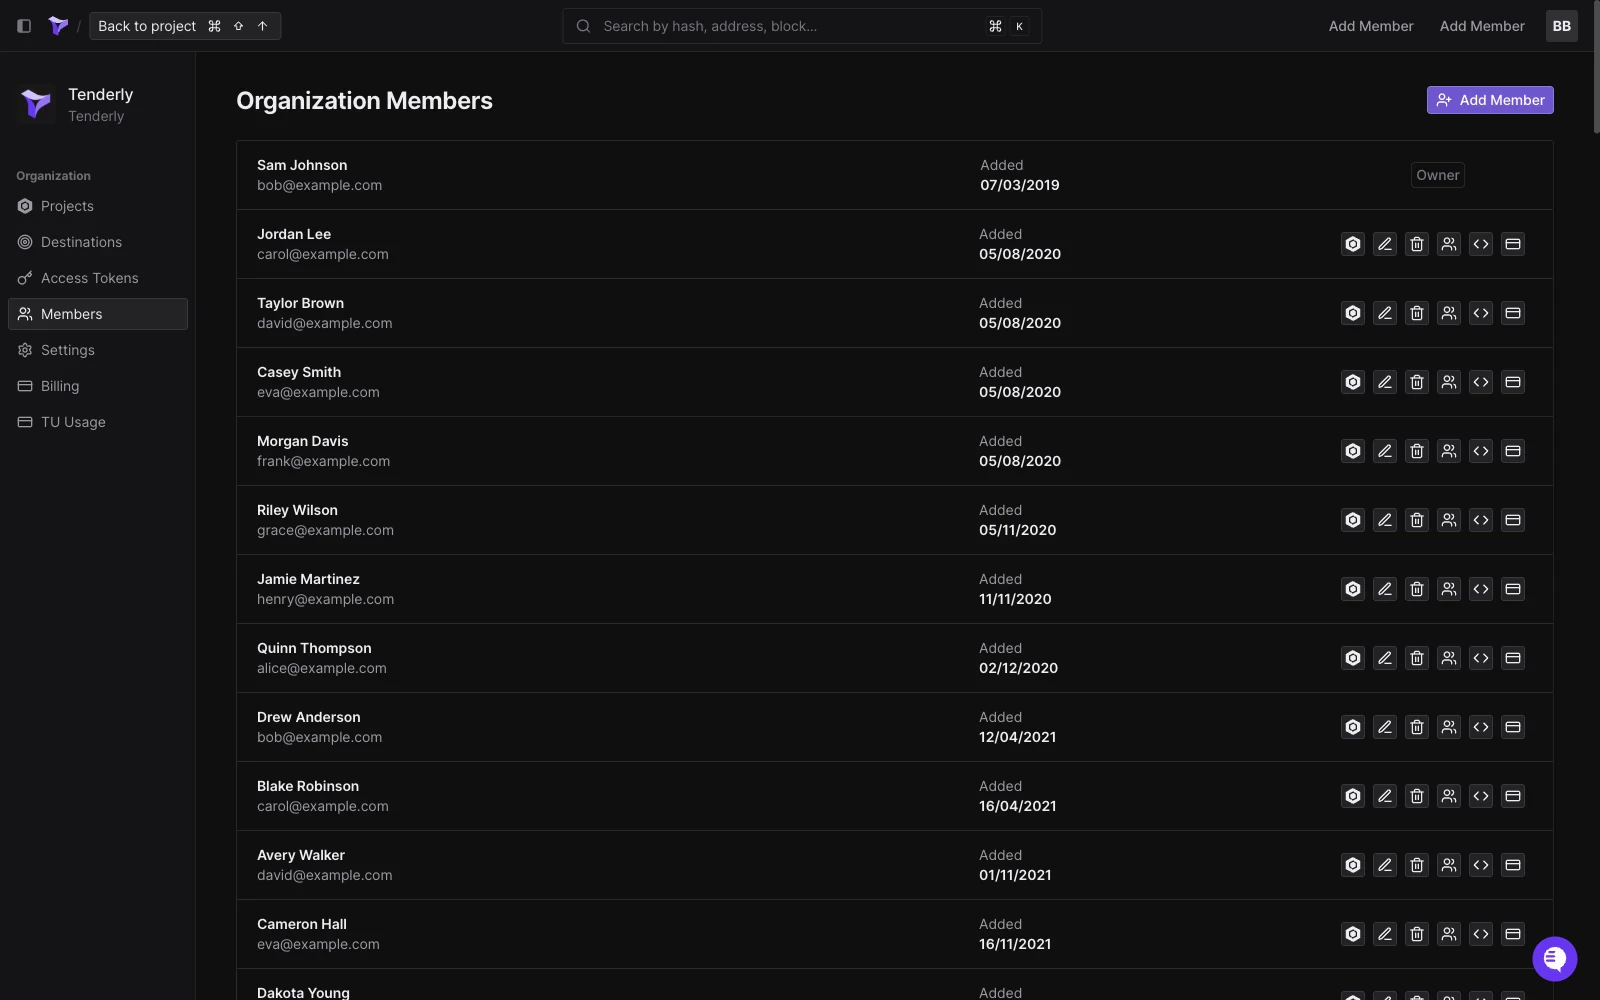Edit Cameron Hall with pencil icon
Screen dimensions: 1600x1000
[x=1385, y=934]
